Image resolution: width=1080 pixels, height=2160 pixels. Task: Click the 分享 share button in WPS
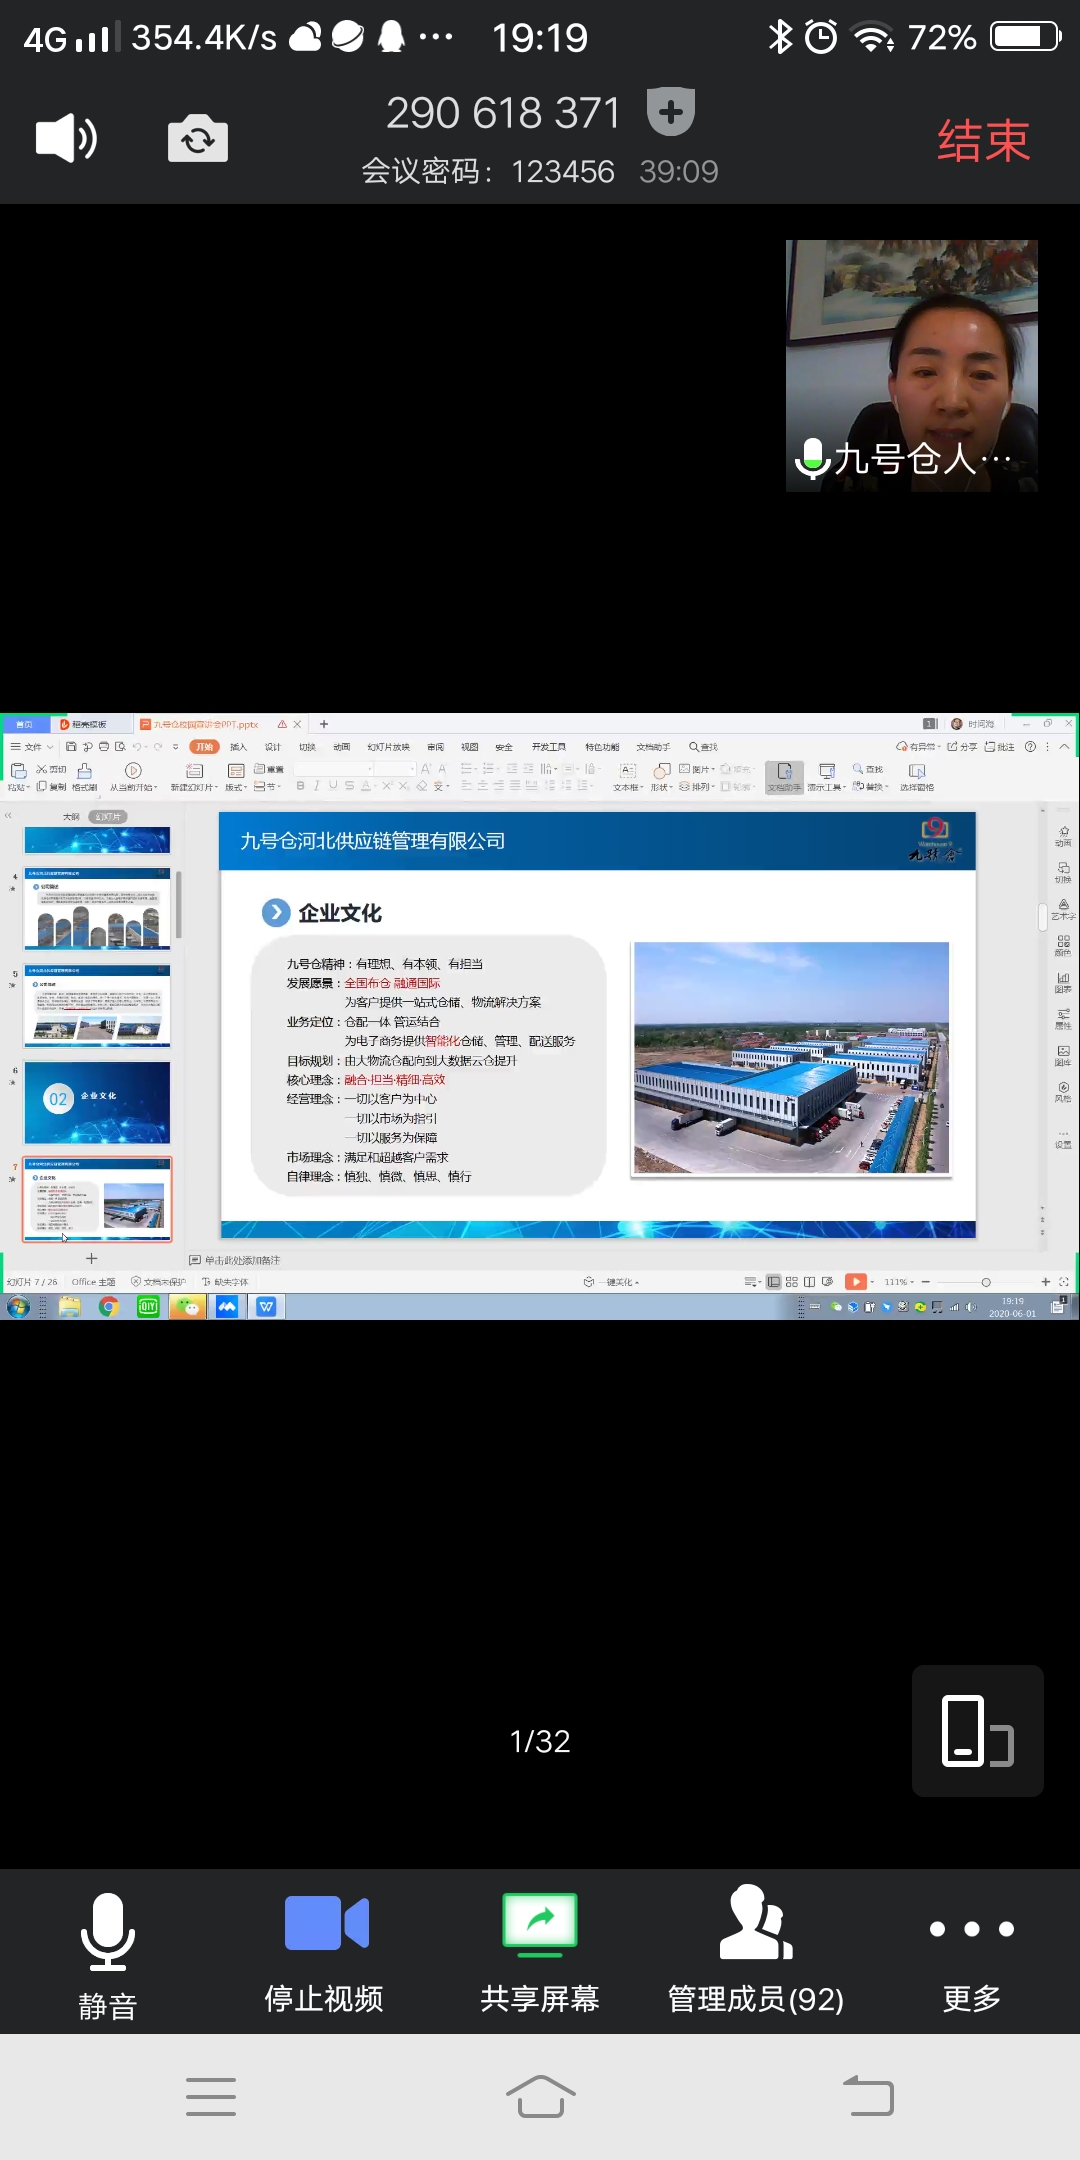click(x=962, y=747)
